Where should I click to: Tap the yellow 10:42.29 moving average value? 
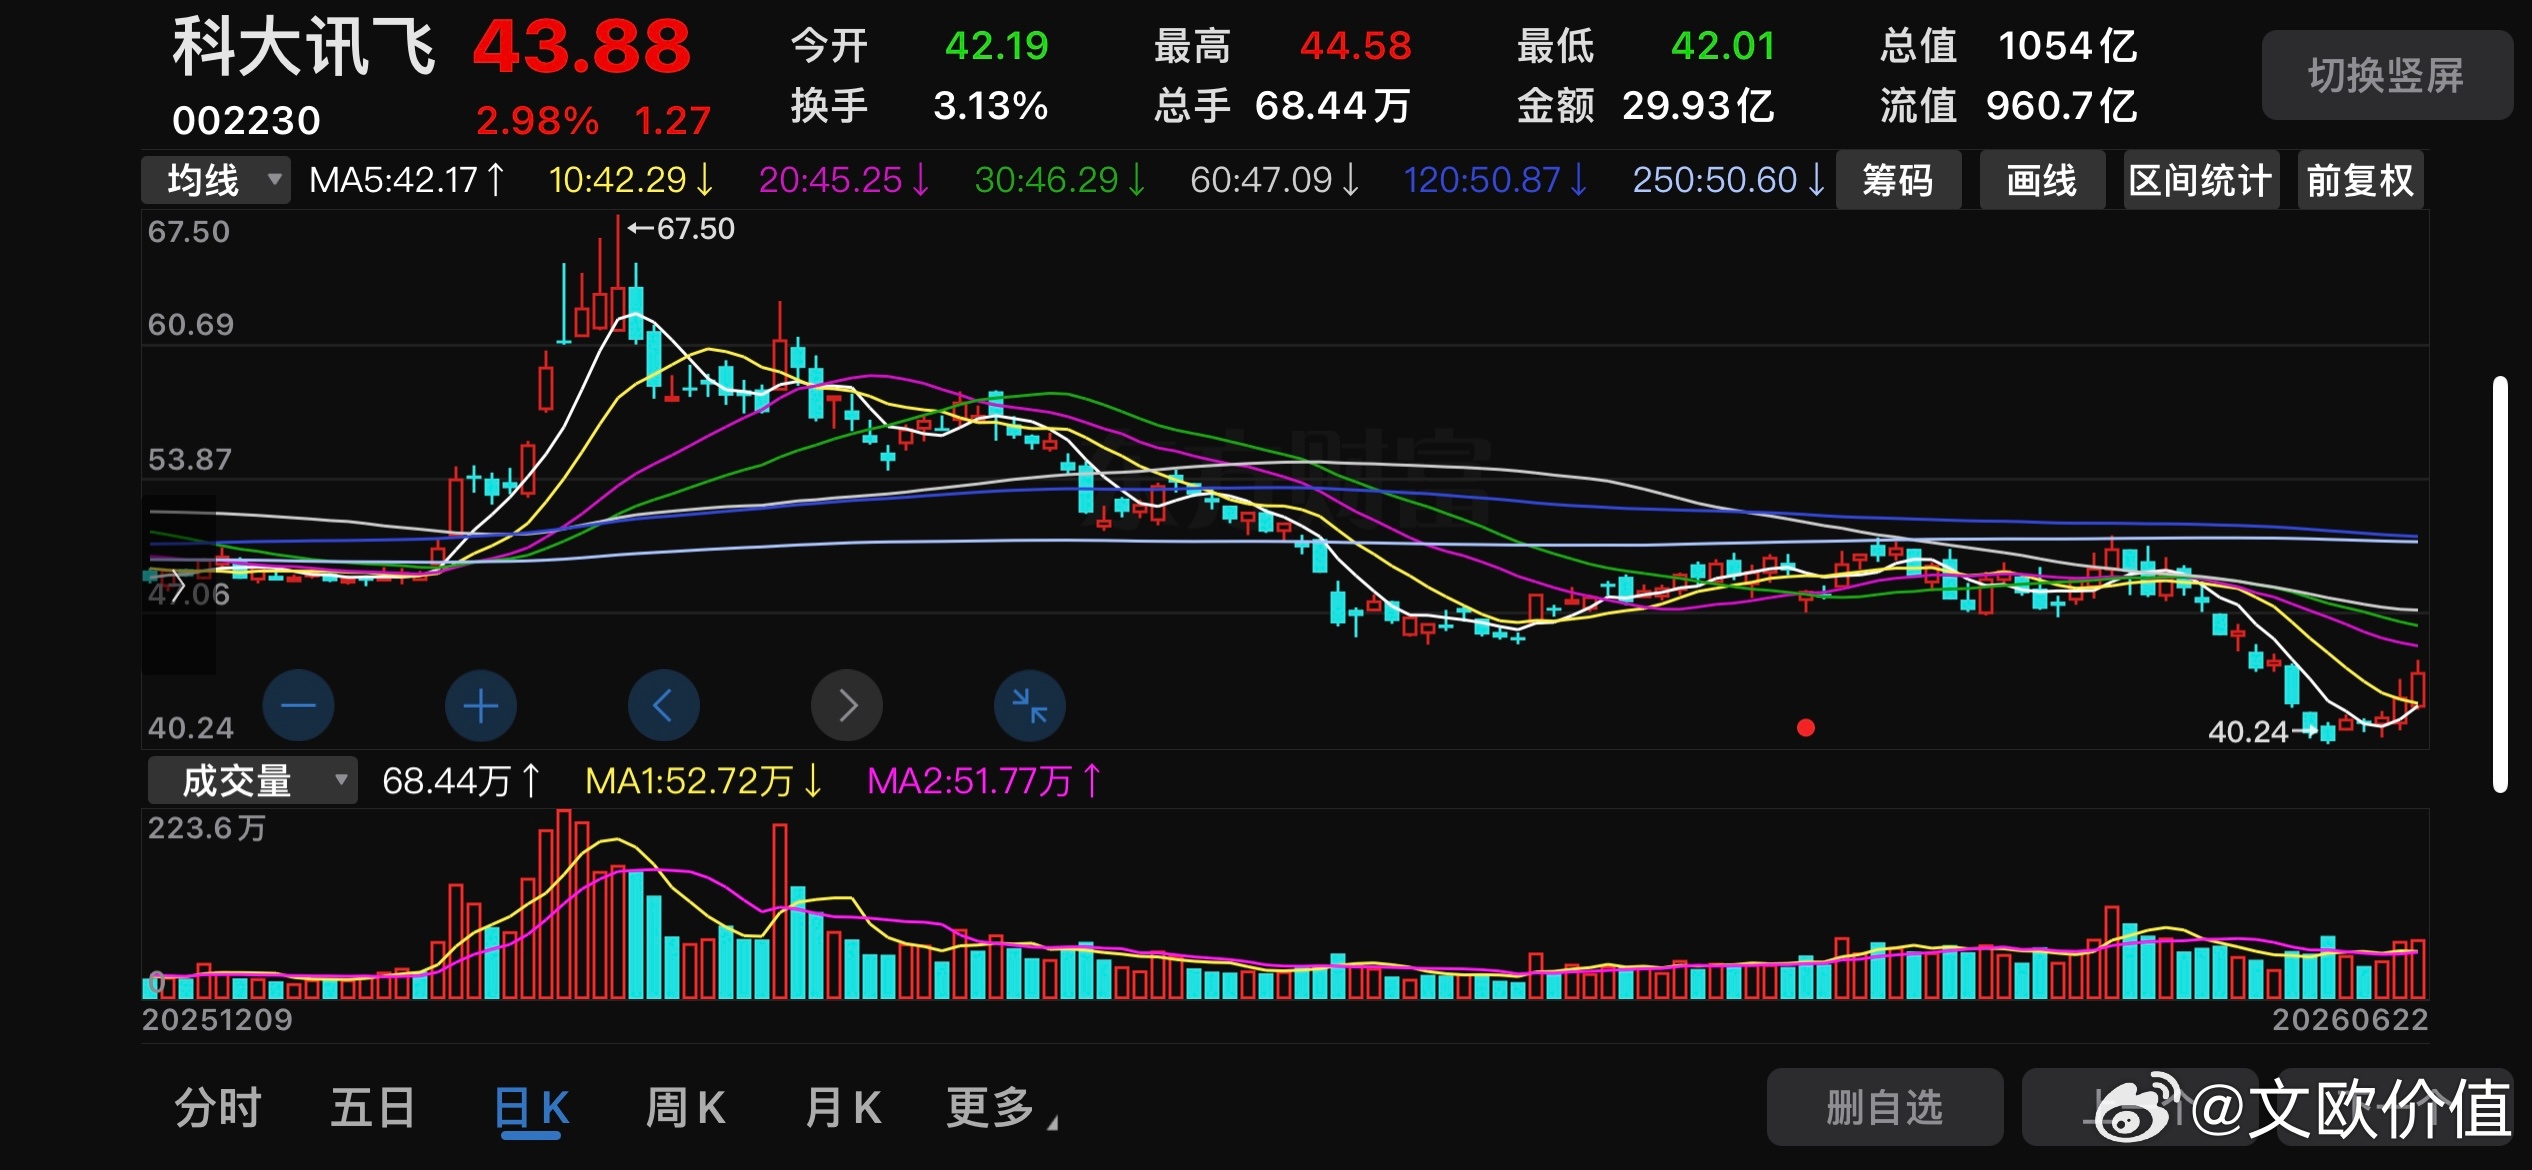point(631,180)
